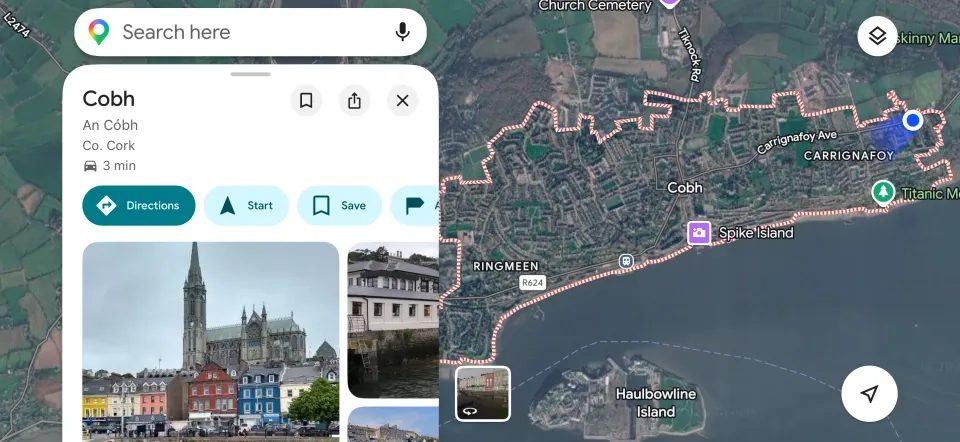
Task: Share the Cobh place card
Action: point(354,100)
